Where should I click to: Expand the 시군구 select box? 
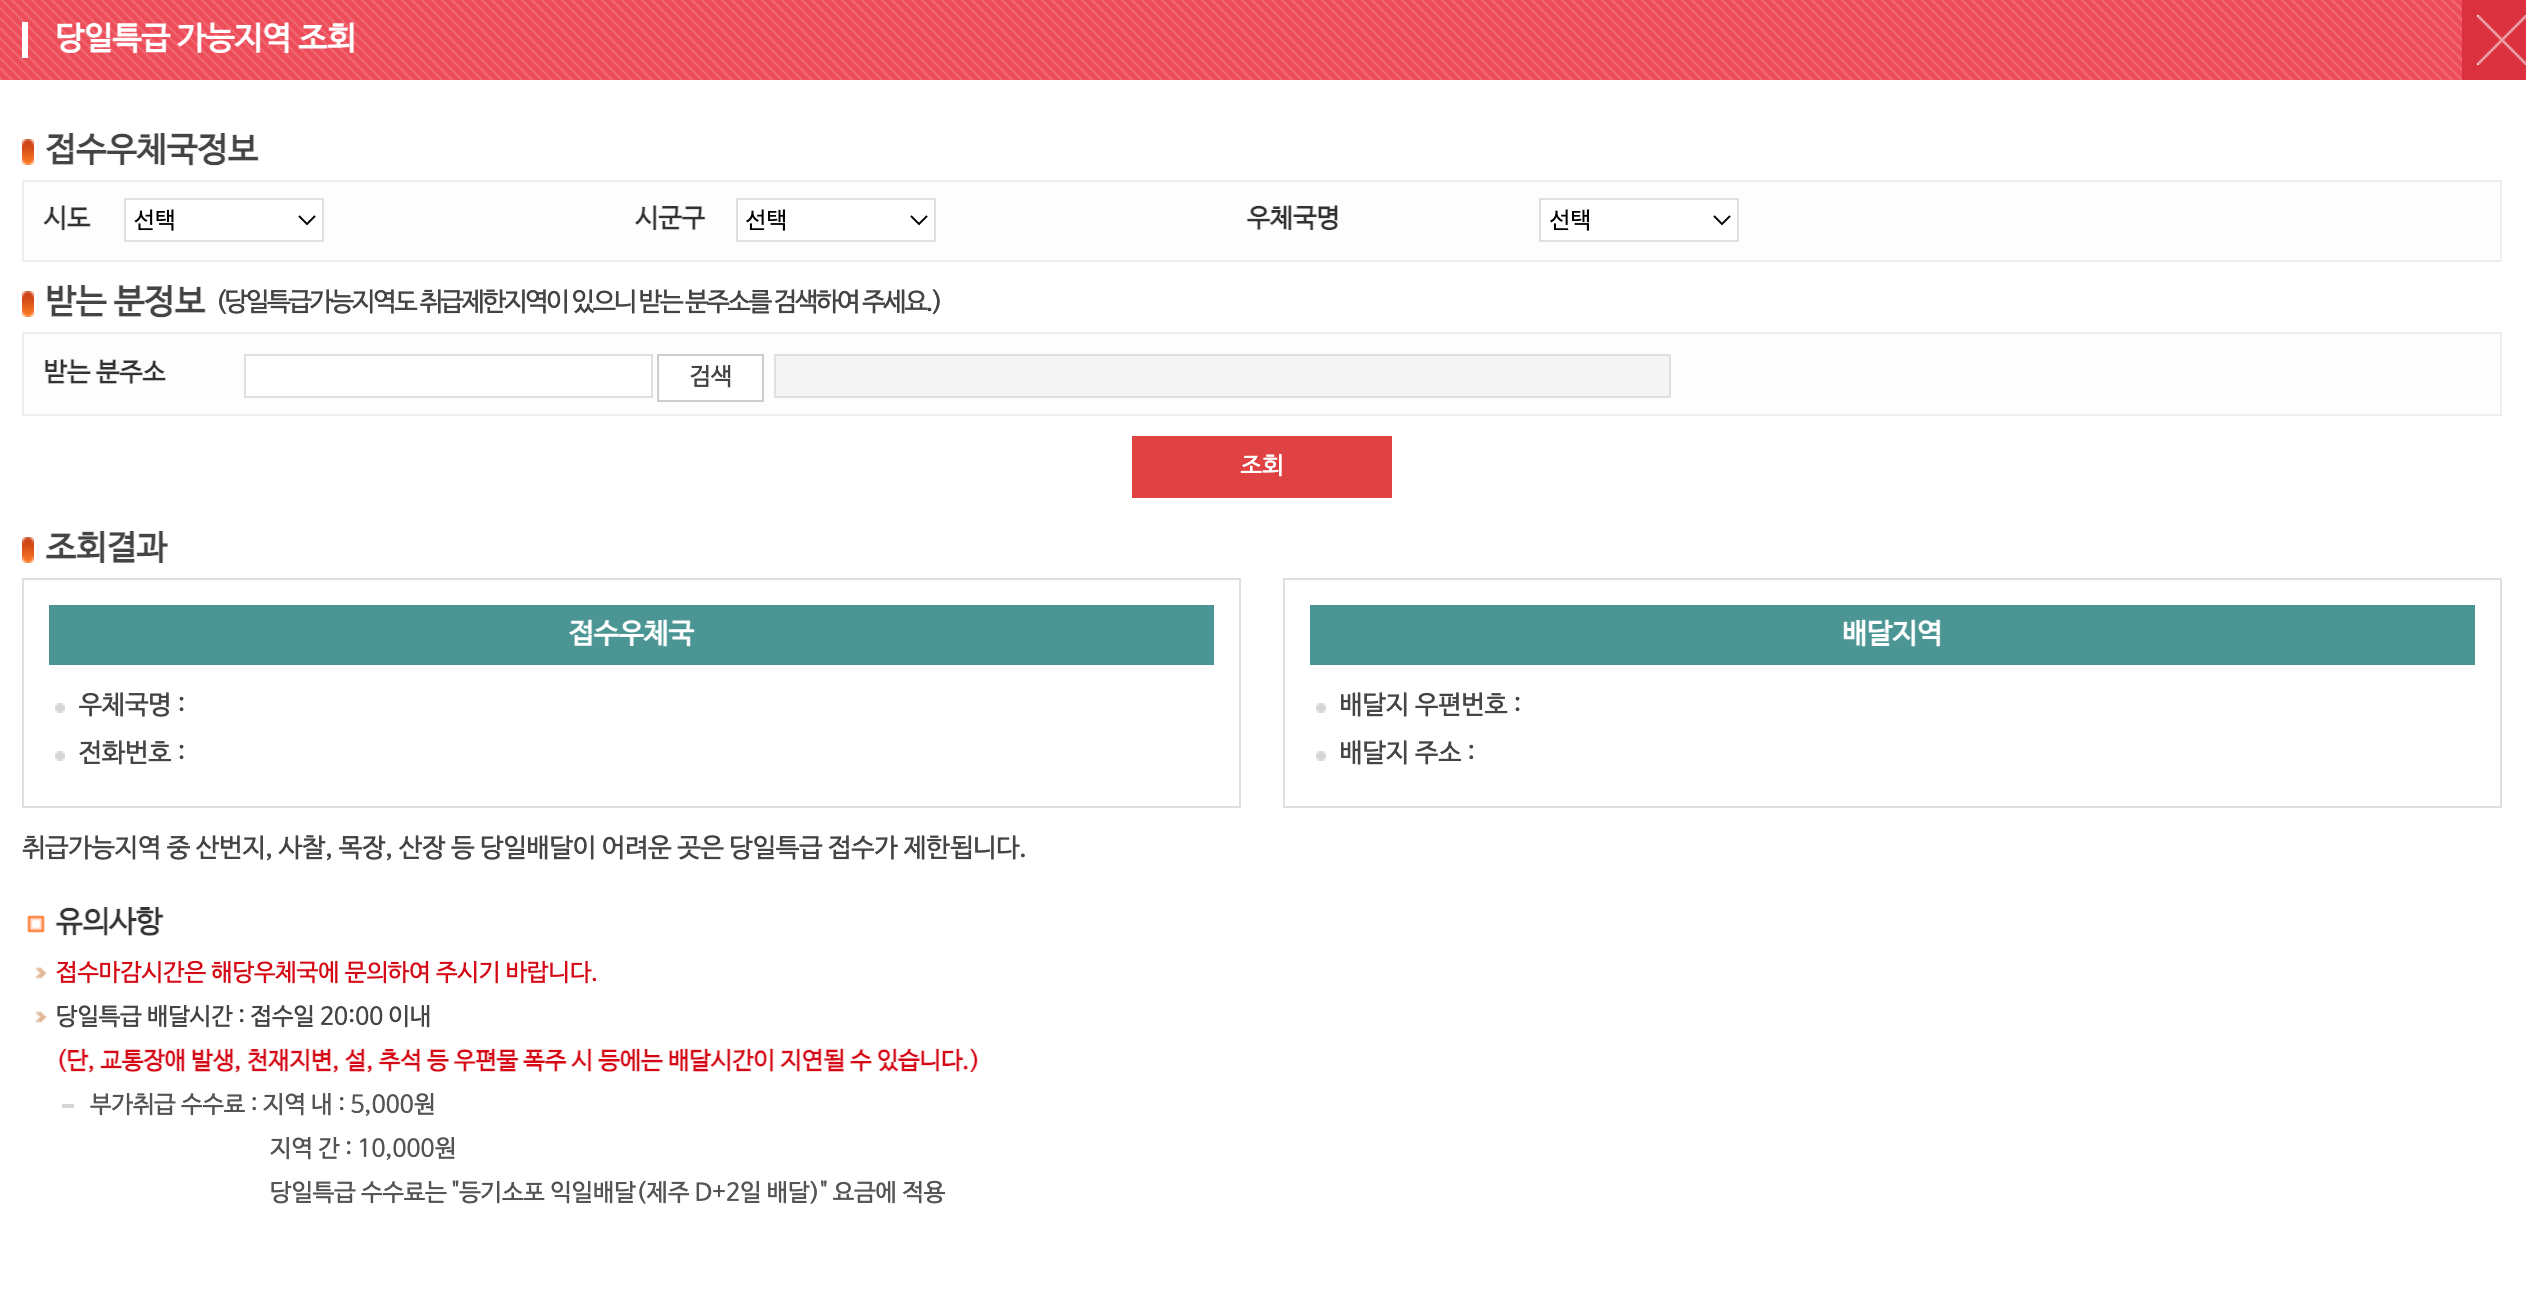pyautogui.click(x=835, y=220)
